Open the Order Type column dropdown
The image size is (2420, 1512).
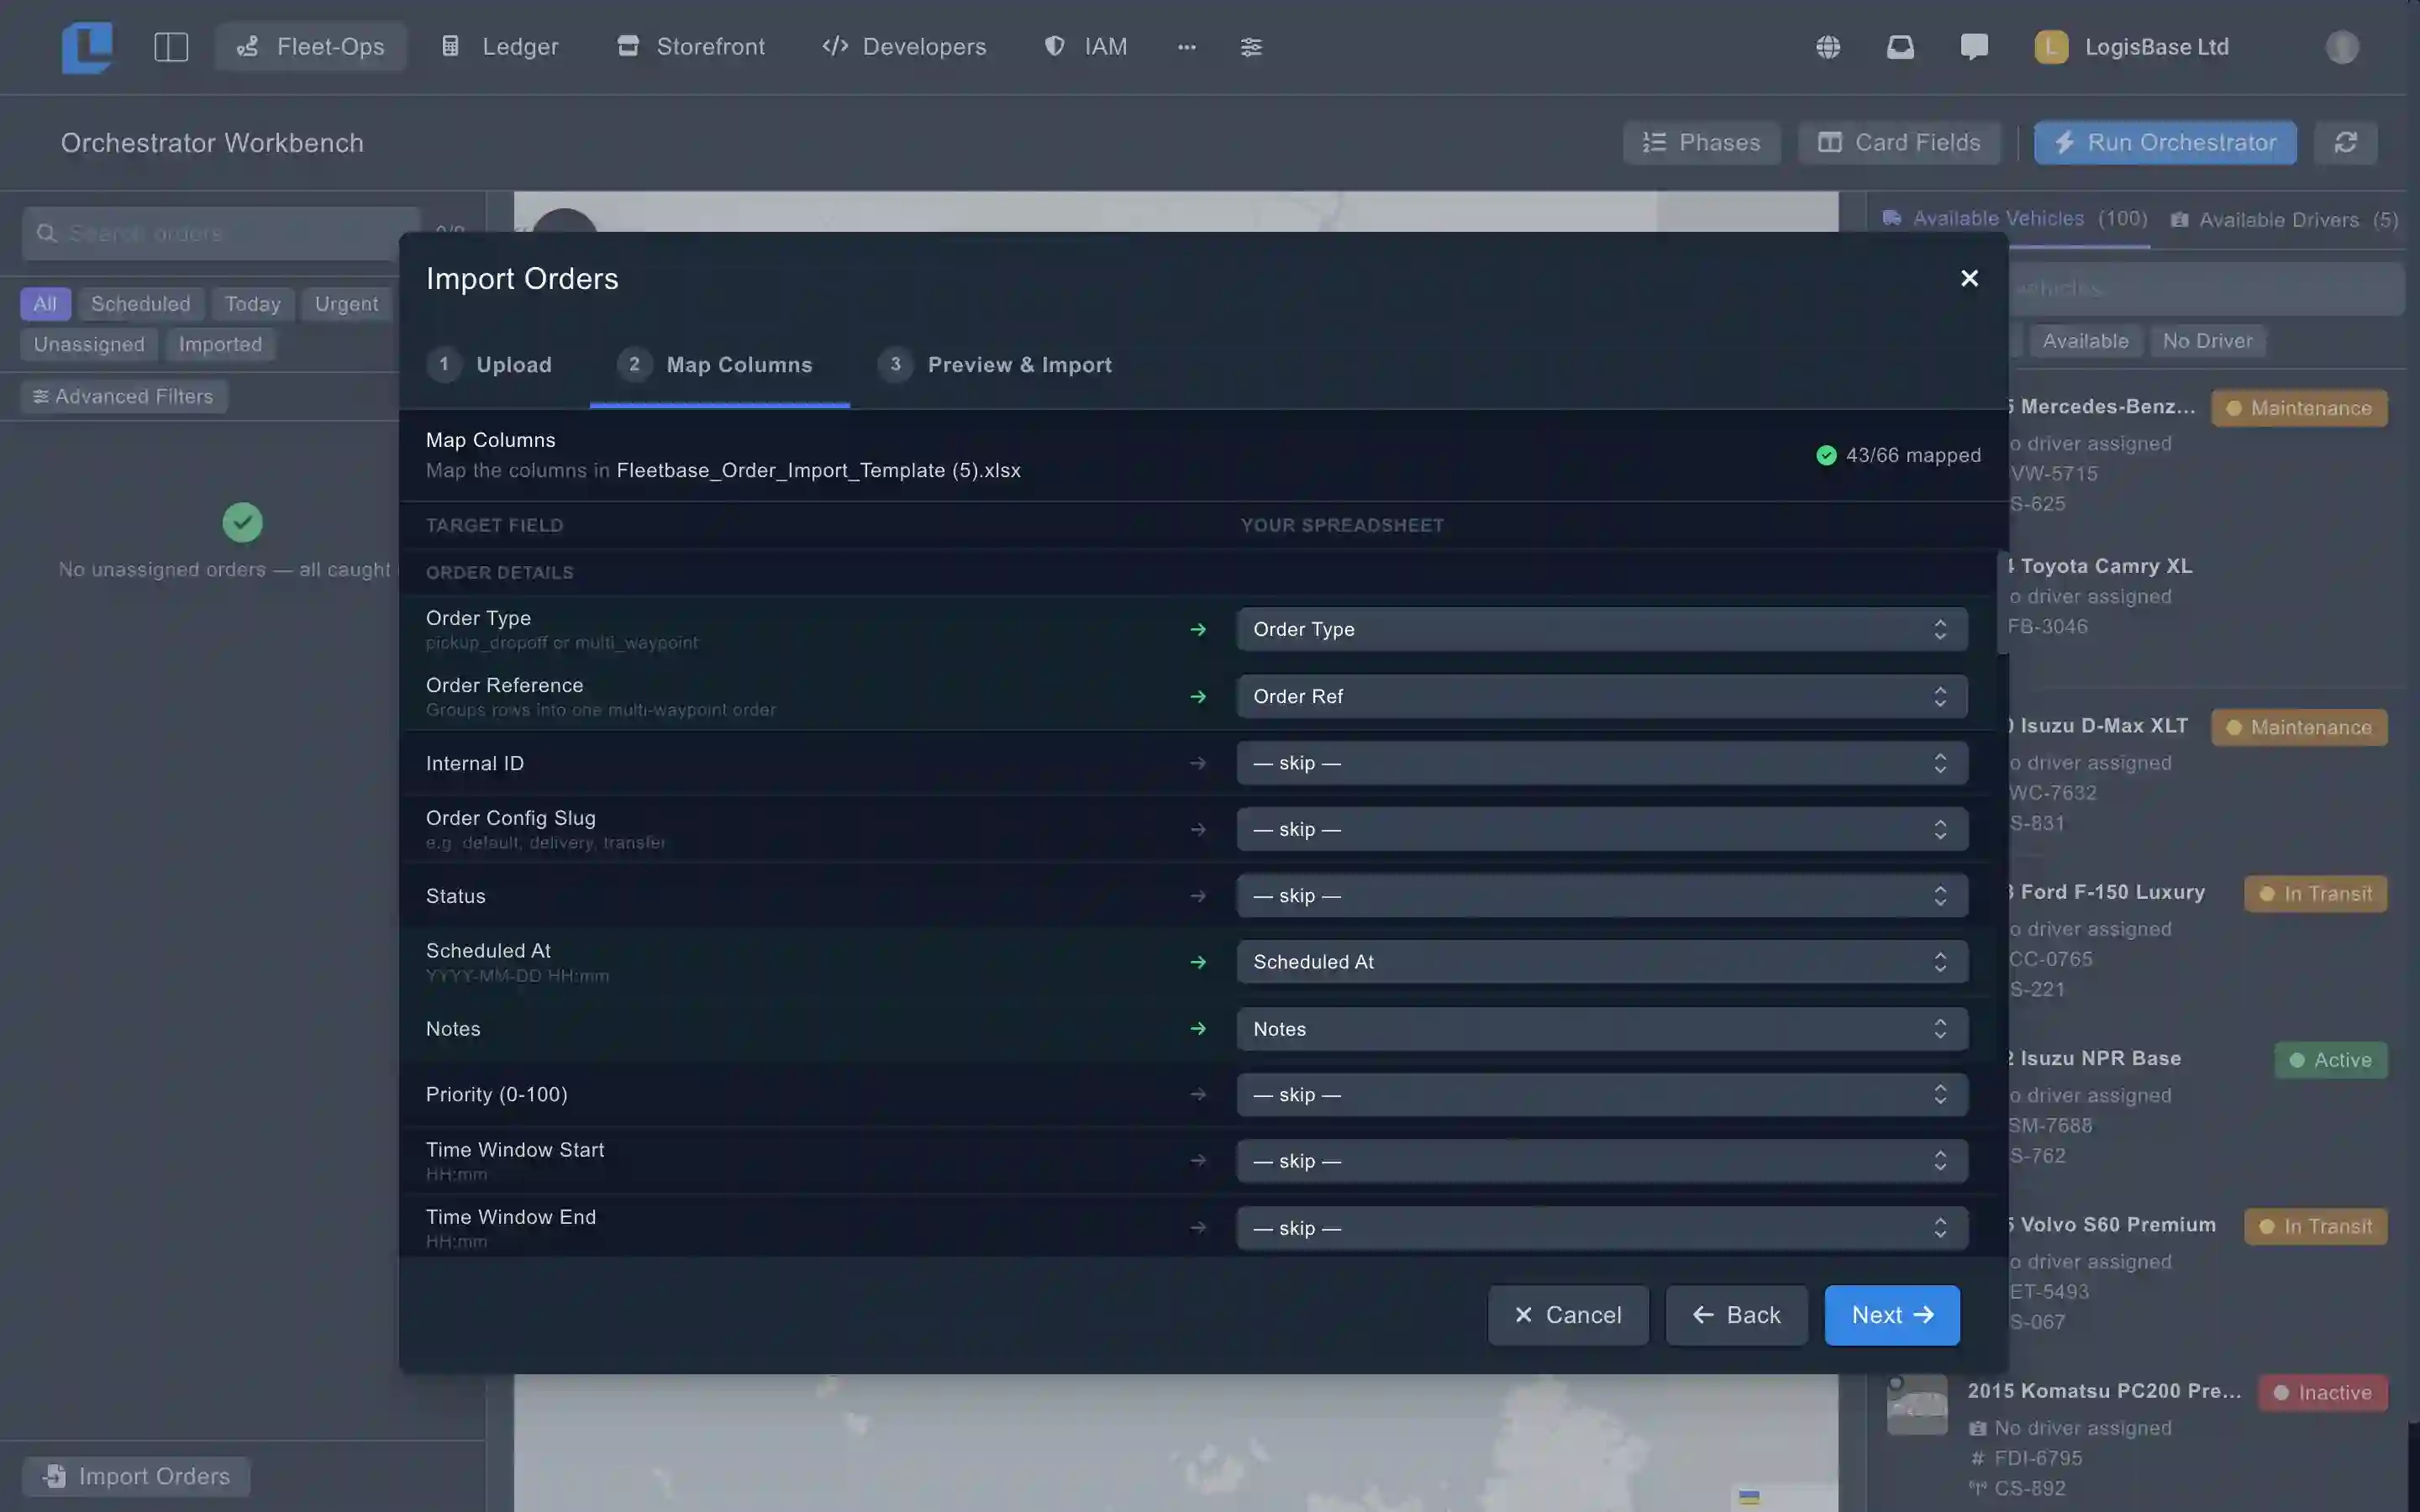point(1602,629)
